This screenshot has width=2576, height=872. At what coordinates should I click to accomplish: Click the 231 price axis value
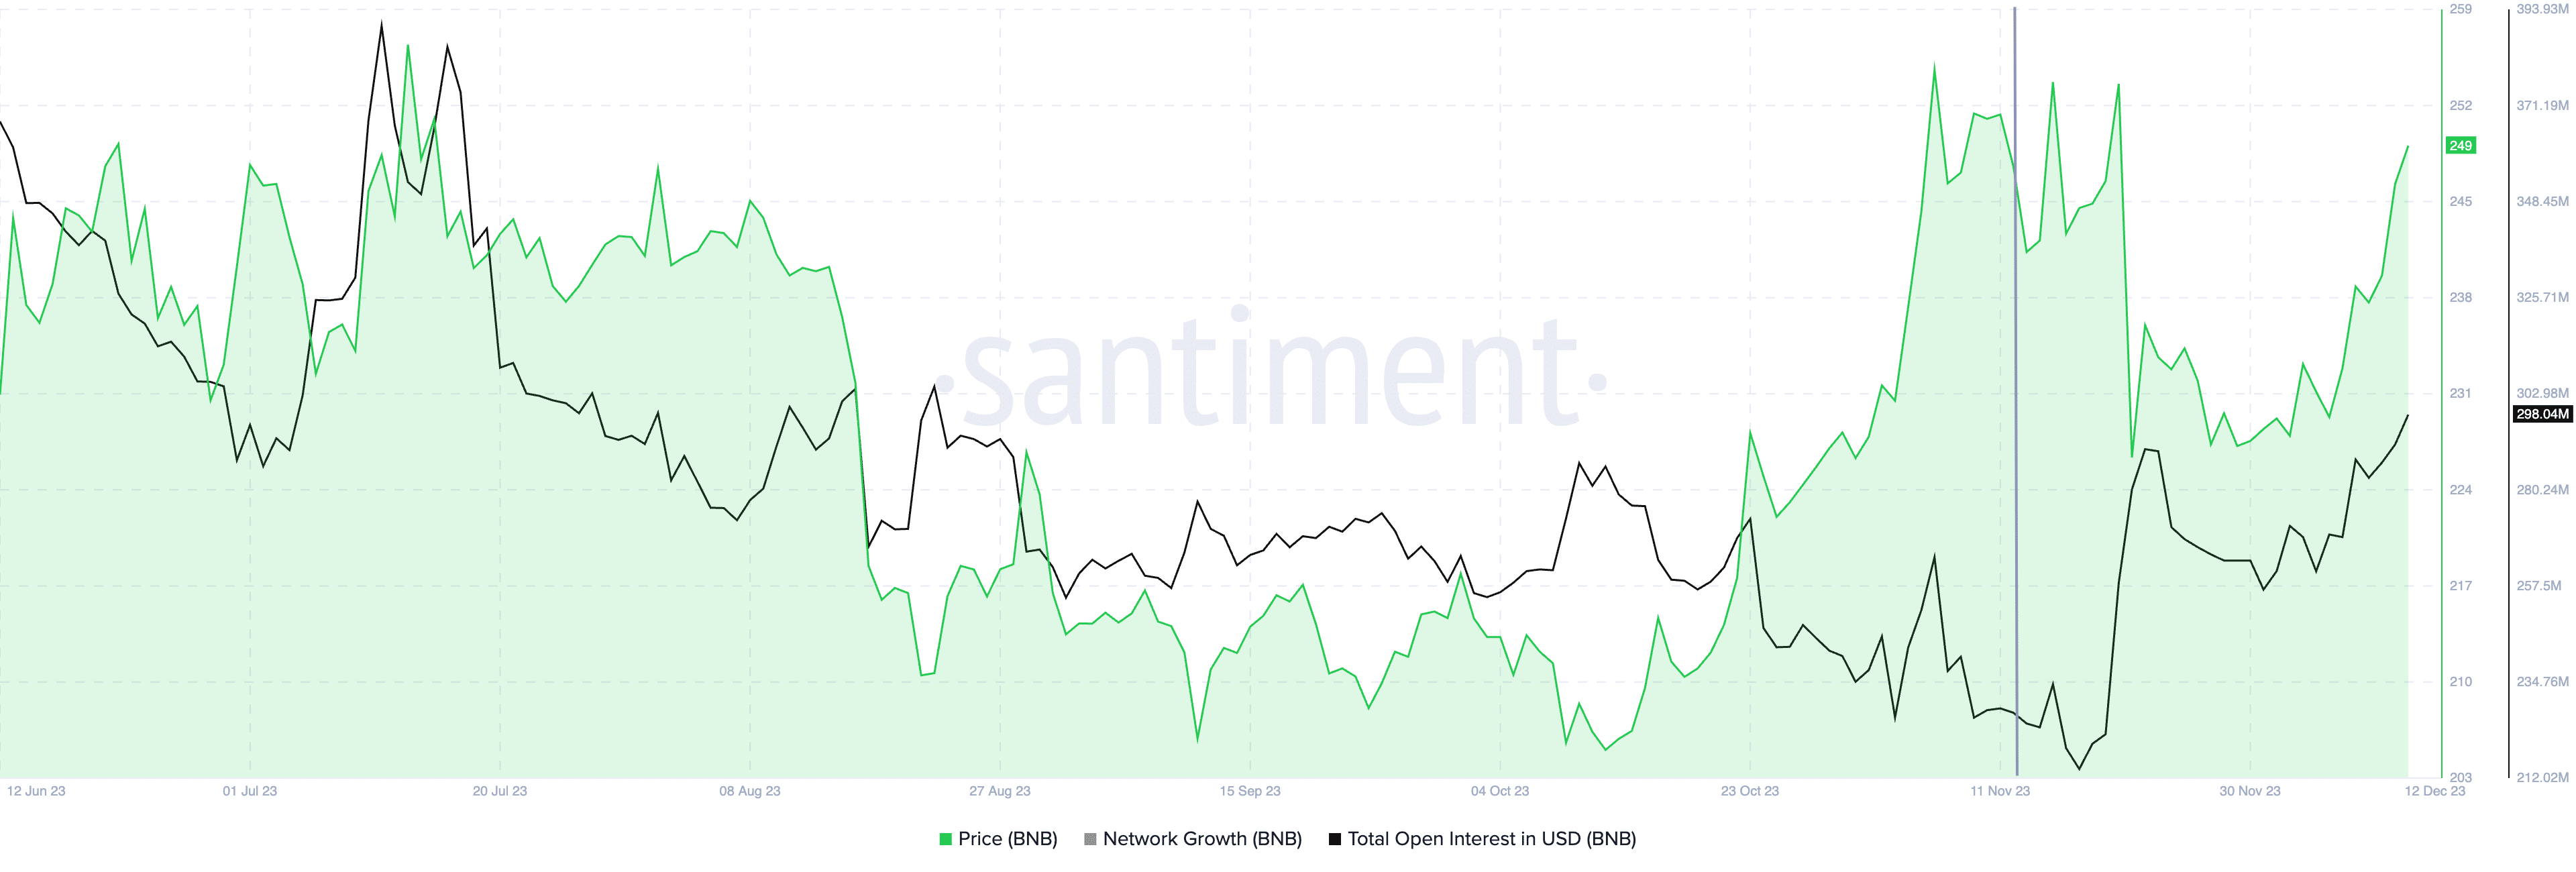click(2460, 393)
